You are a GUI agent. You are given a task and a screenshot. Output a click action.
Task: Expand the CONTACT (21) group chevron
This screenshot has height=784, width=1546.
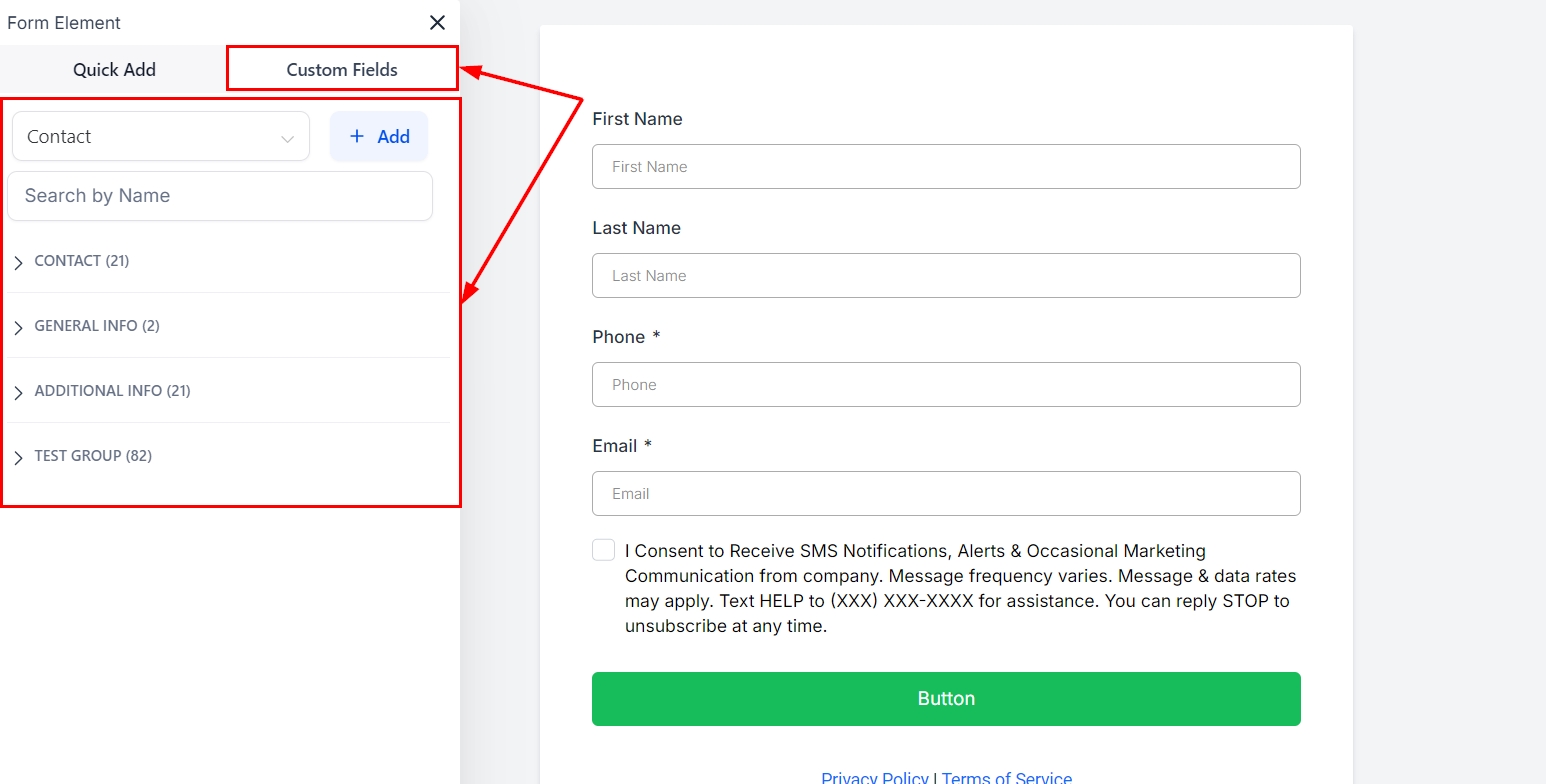[x=19, y=262]
